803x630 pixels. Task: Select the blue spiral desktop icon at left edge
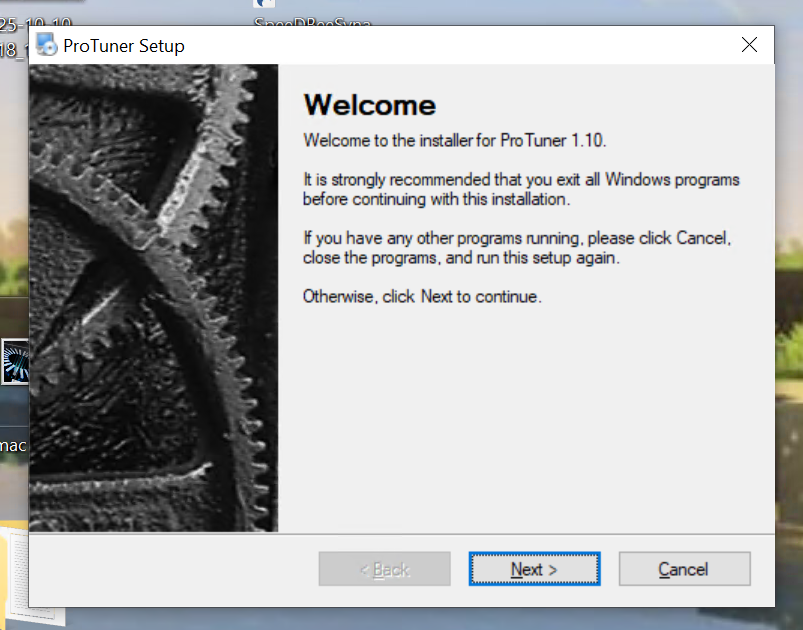click(14, 362)
